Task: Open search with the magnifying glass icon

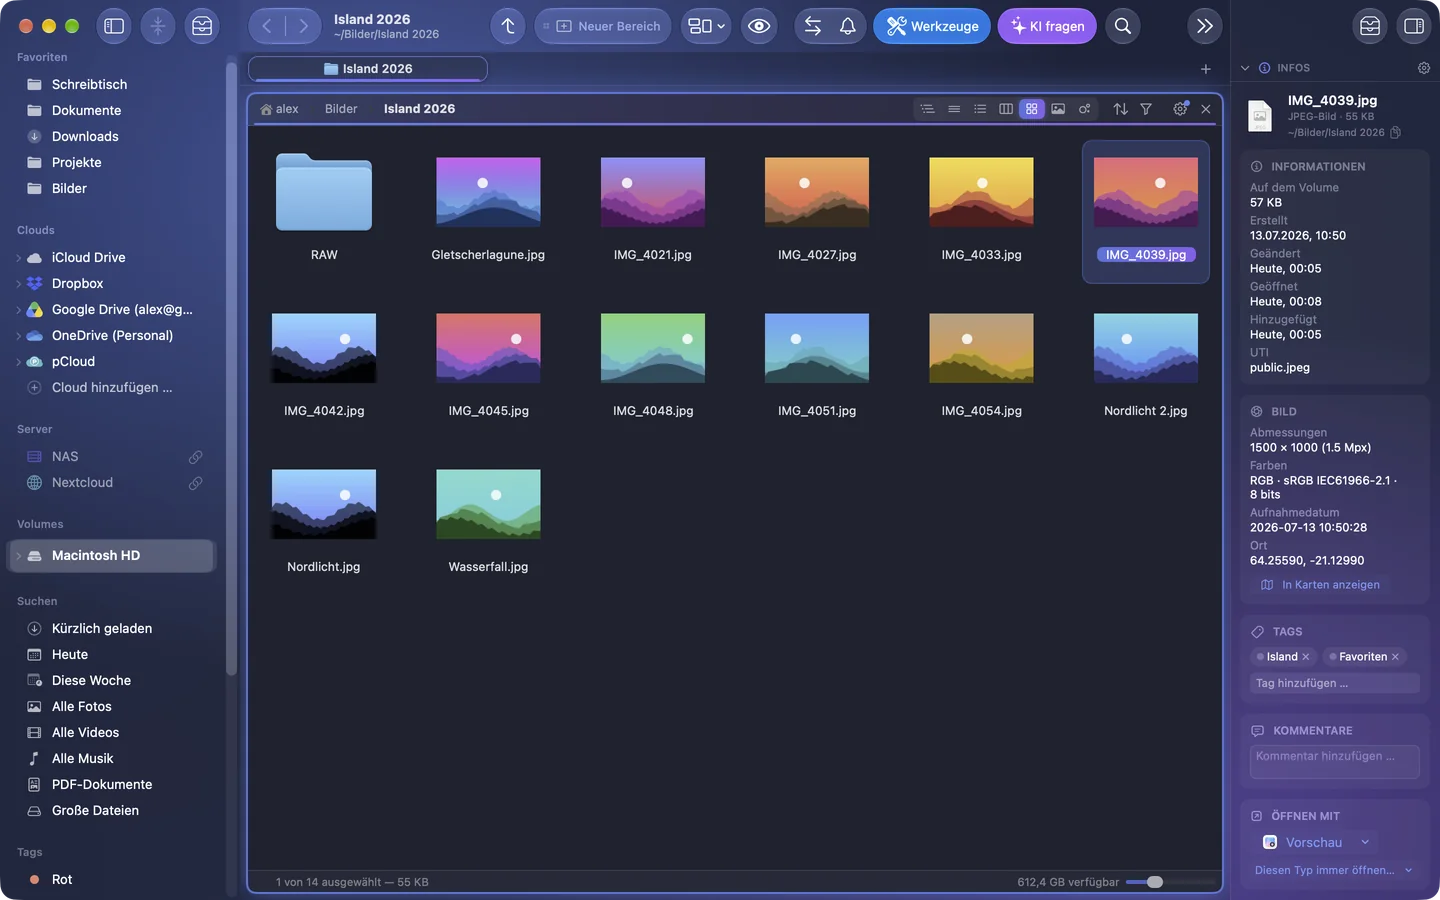Action: [1123, 26]
